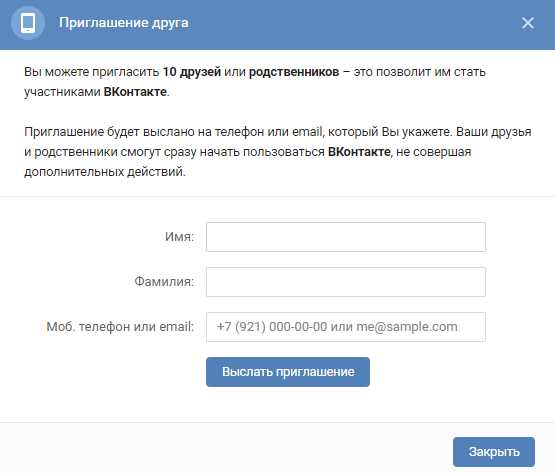Click the bold родственников word
555x473 pixels.
[294, 72]
